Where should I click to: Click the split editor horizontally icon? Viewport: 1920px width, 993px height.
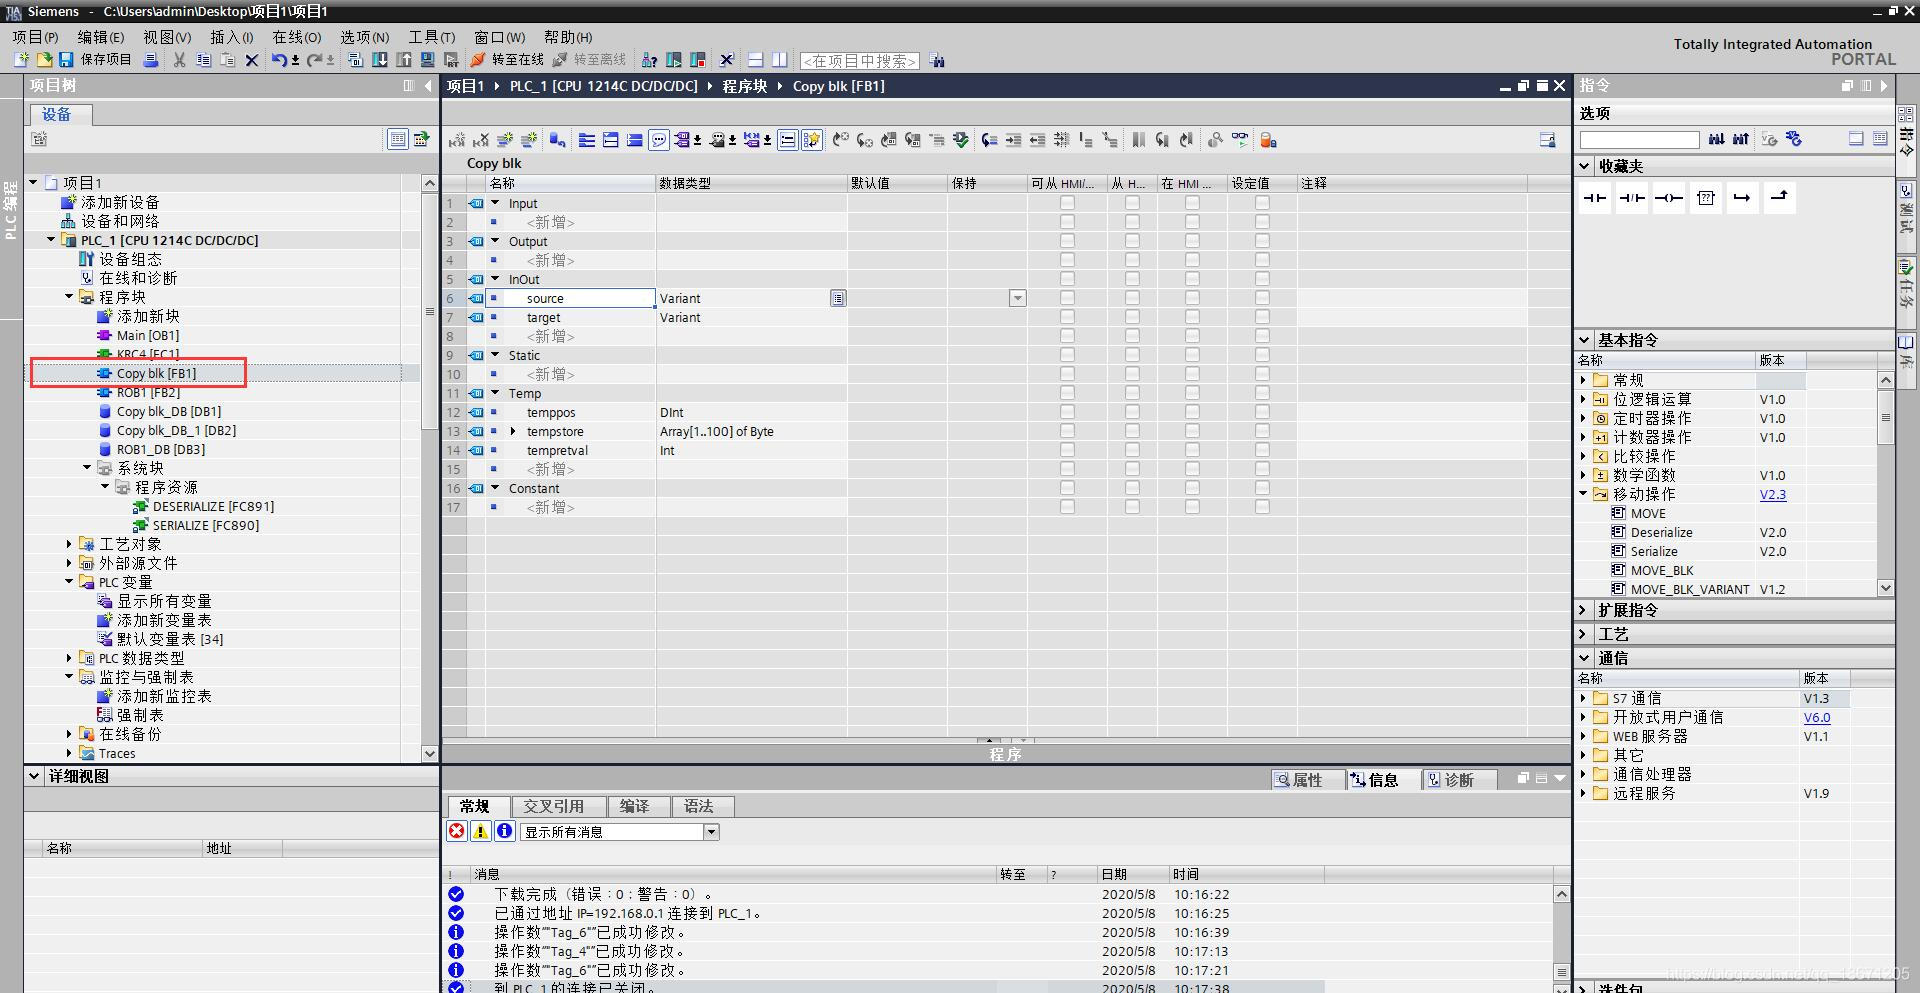(755, 60)
